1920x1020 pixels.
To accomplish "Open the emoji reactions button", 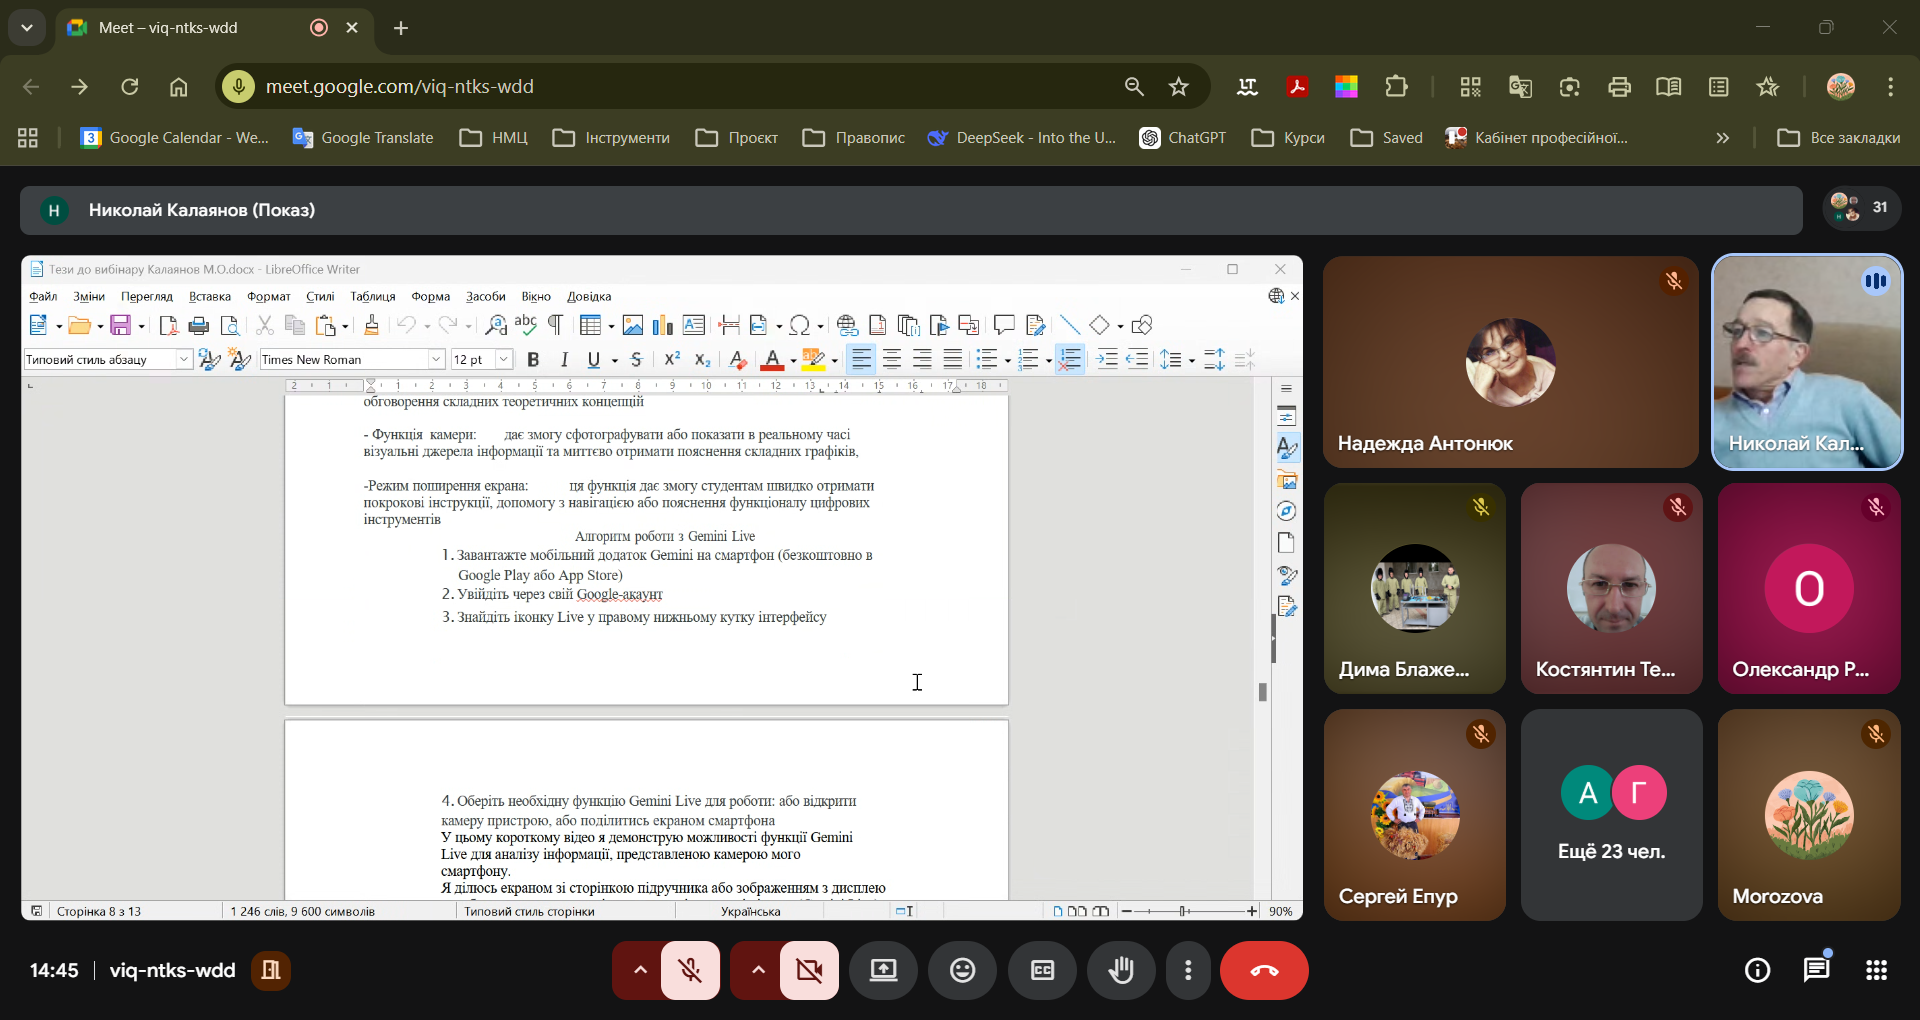I will 962,970.
